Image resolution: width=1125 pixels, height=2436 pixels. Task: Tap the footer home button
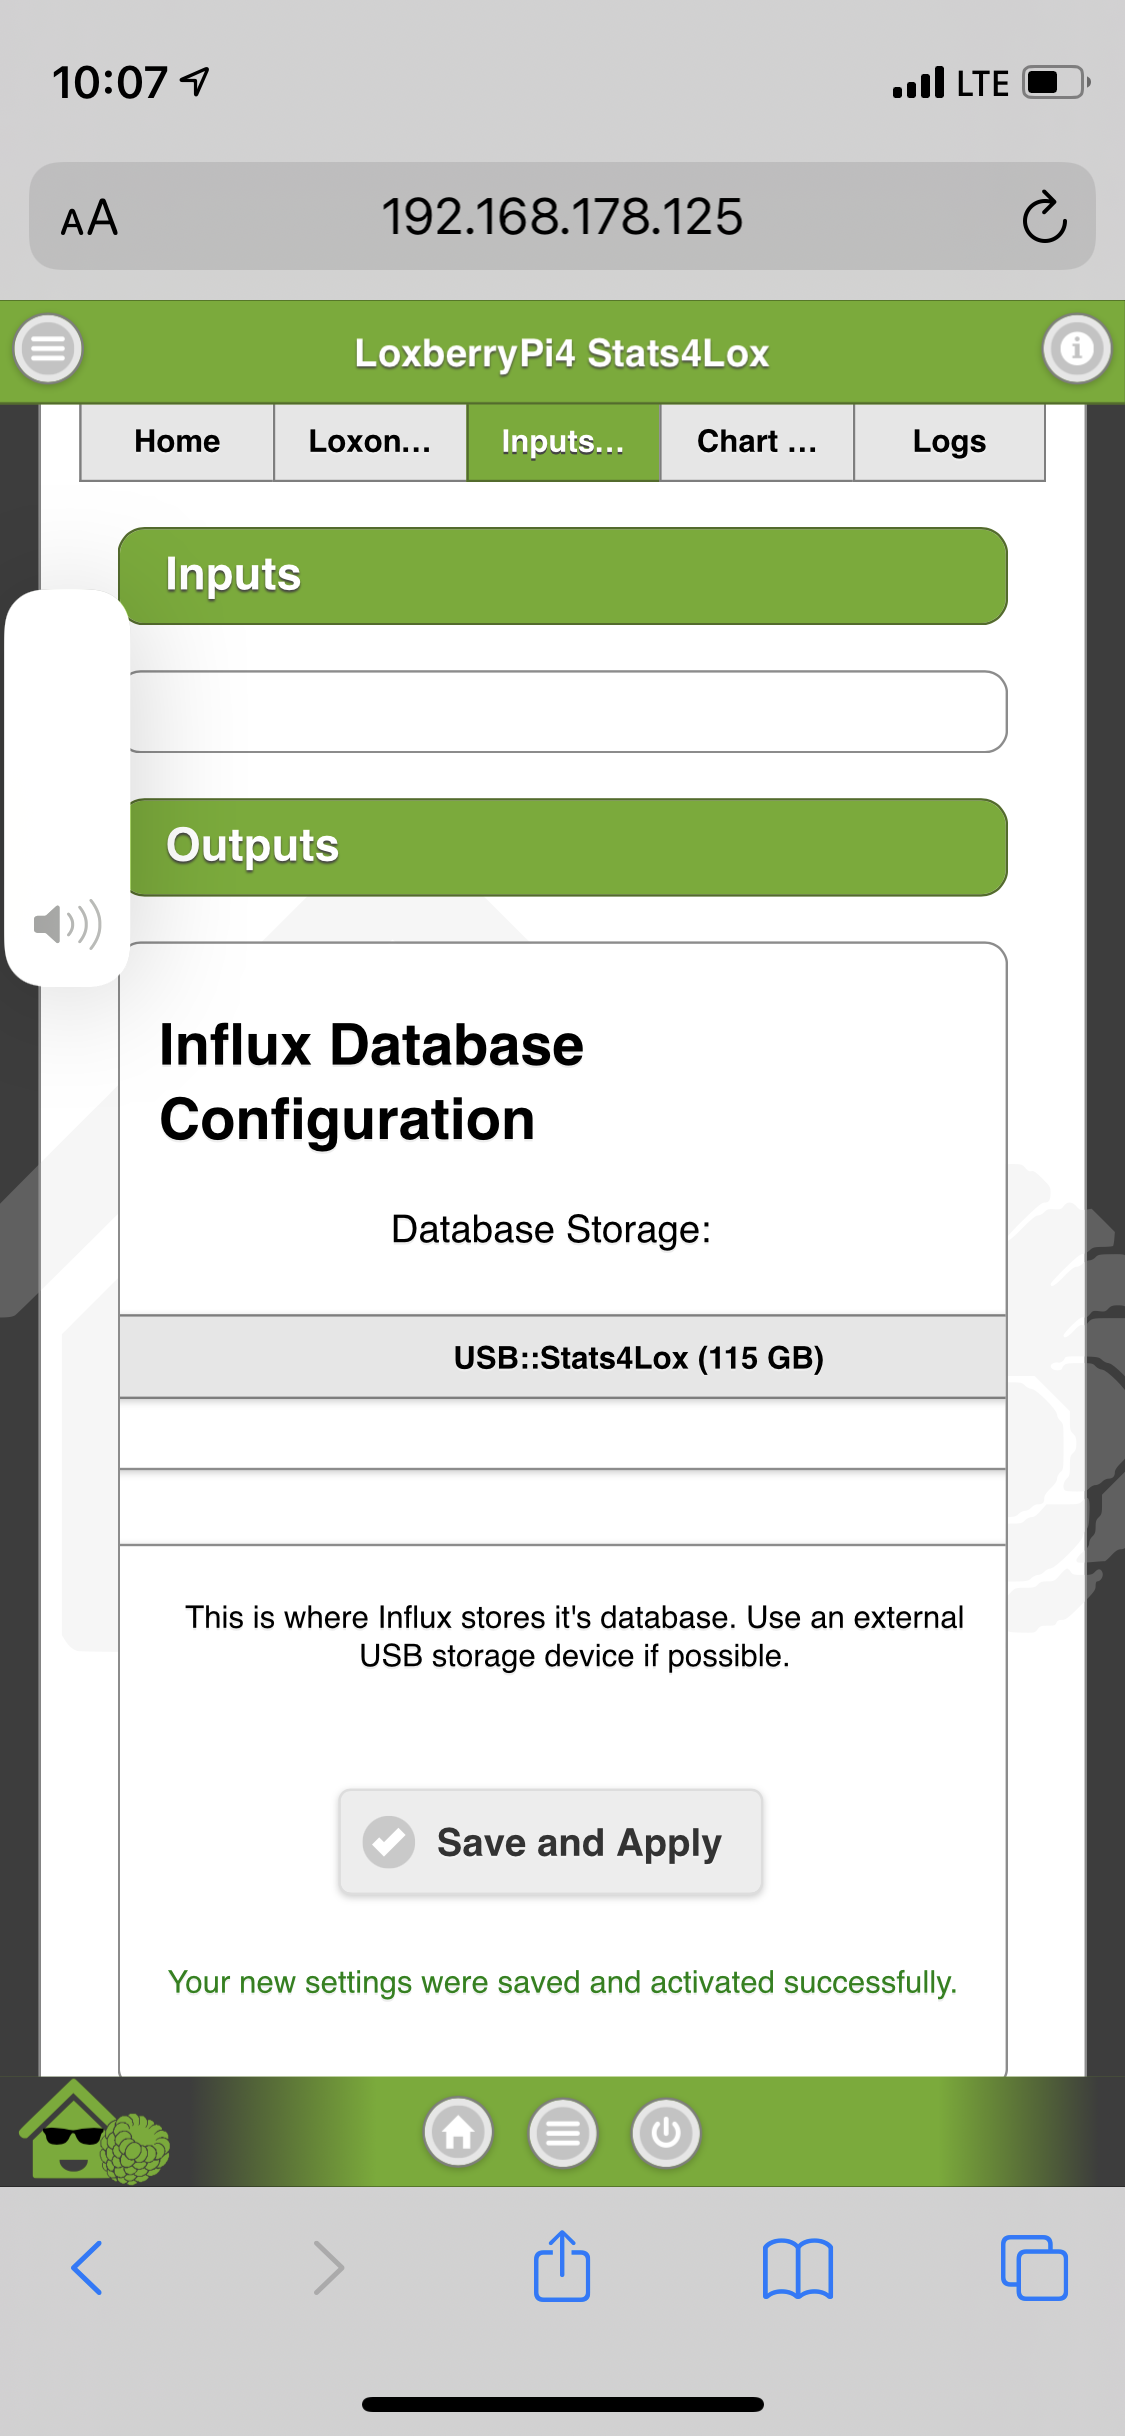(458, 2133)
